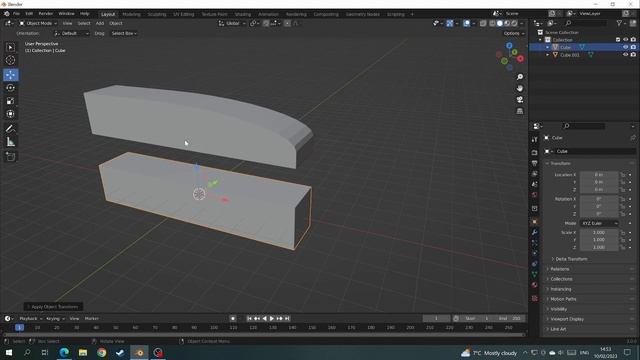Open the Object menu in viewport header
Image resolution: width=640 pixels, height=360 pixels.
[x=116, y=24]
